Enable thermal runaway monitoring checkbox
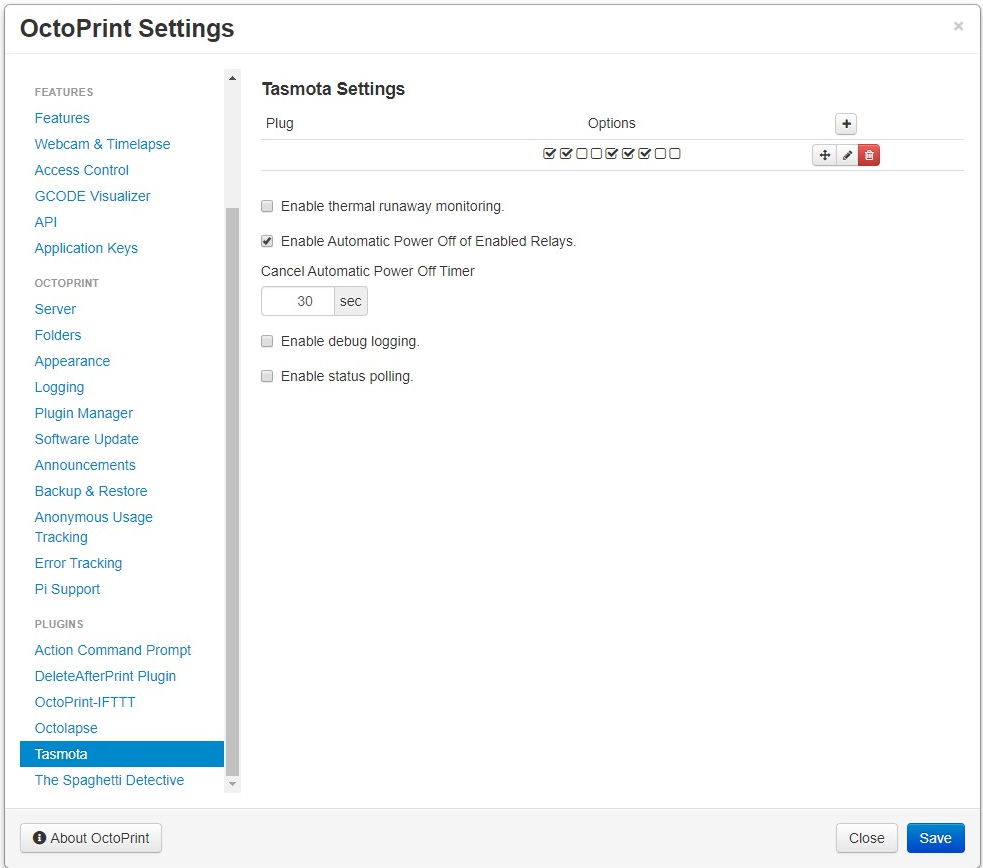 pos(267,206)
